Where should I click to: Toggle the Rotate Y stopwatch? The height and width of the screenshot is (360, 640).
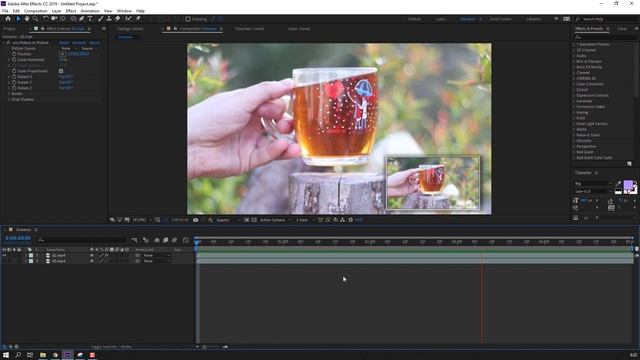pos(14,82)
